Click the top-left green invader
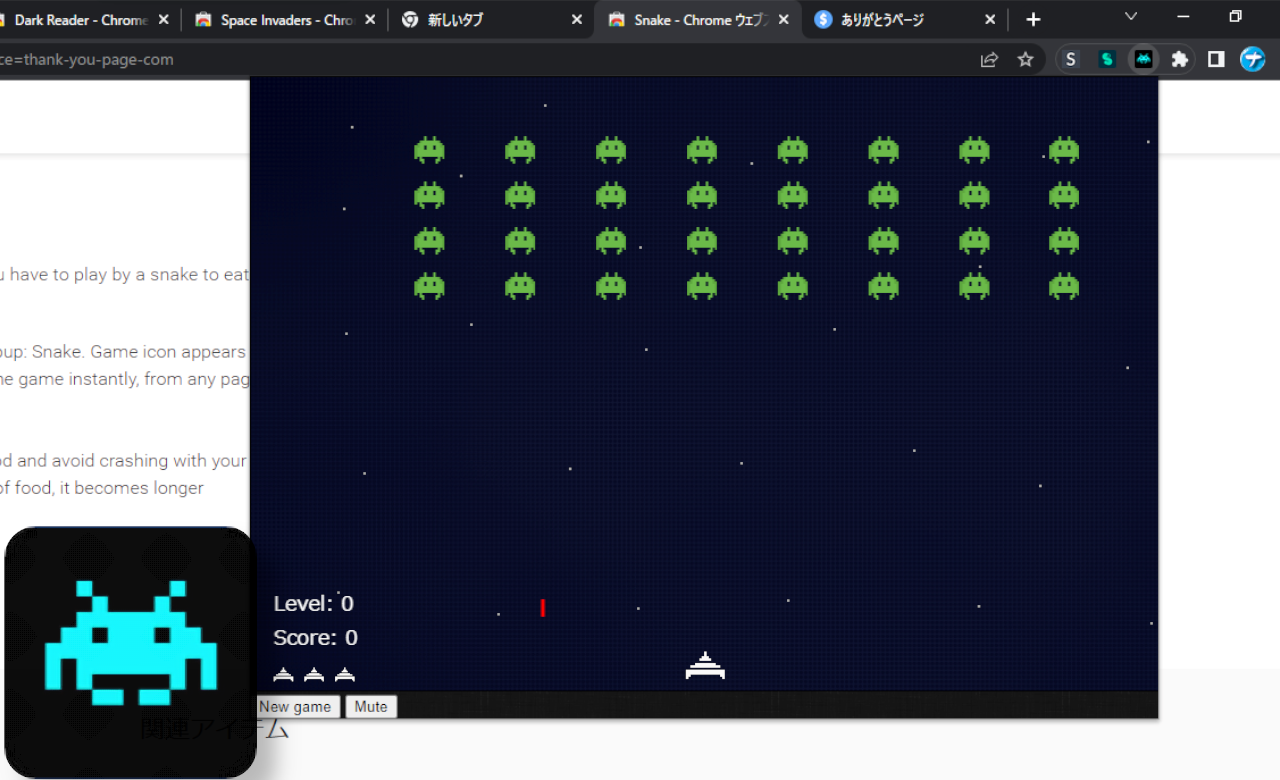Viewport: 1280px width, 780px height. pyautogui.click(x=429, y=150)
